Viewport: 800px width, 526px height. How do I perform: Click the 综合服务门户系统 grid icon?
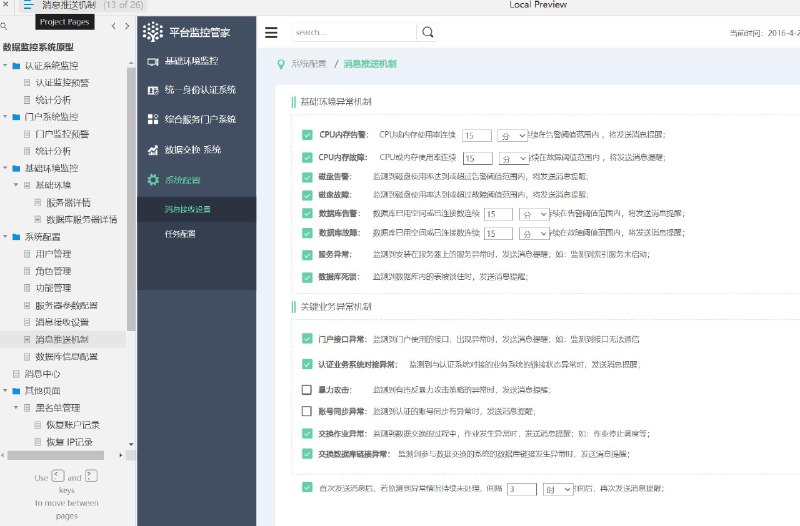pyautogui.click(x=153, y=119)
